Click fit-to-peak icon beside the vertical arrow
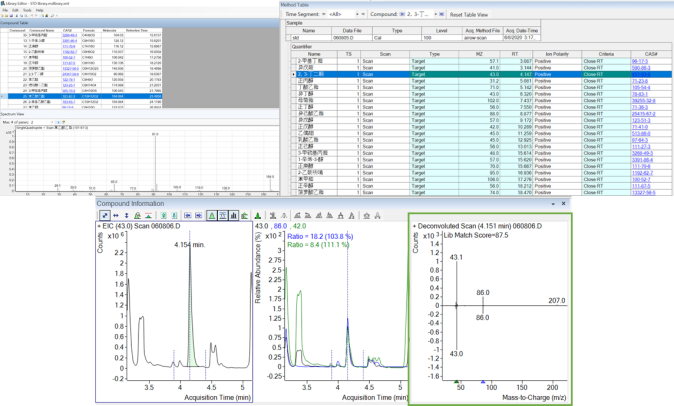Image resolution: width=674 pixels, height=406 pixels. (x=137, y=216)
